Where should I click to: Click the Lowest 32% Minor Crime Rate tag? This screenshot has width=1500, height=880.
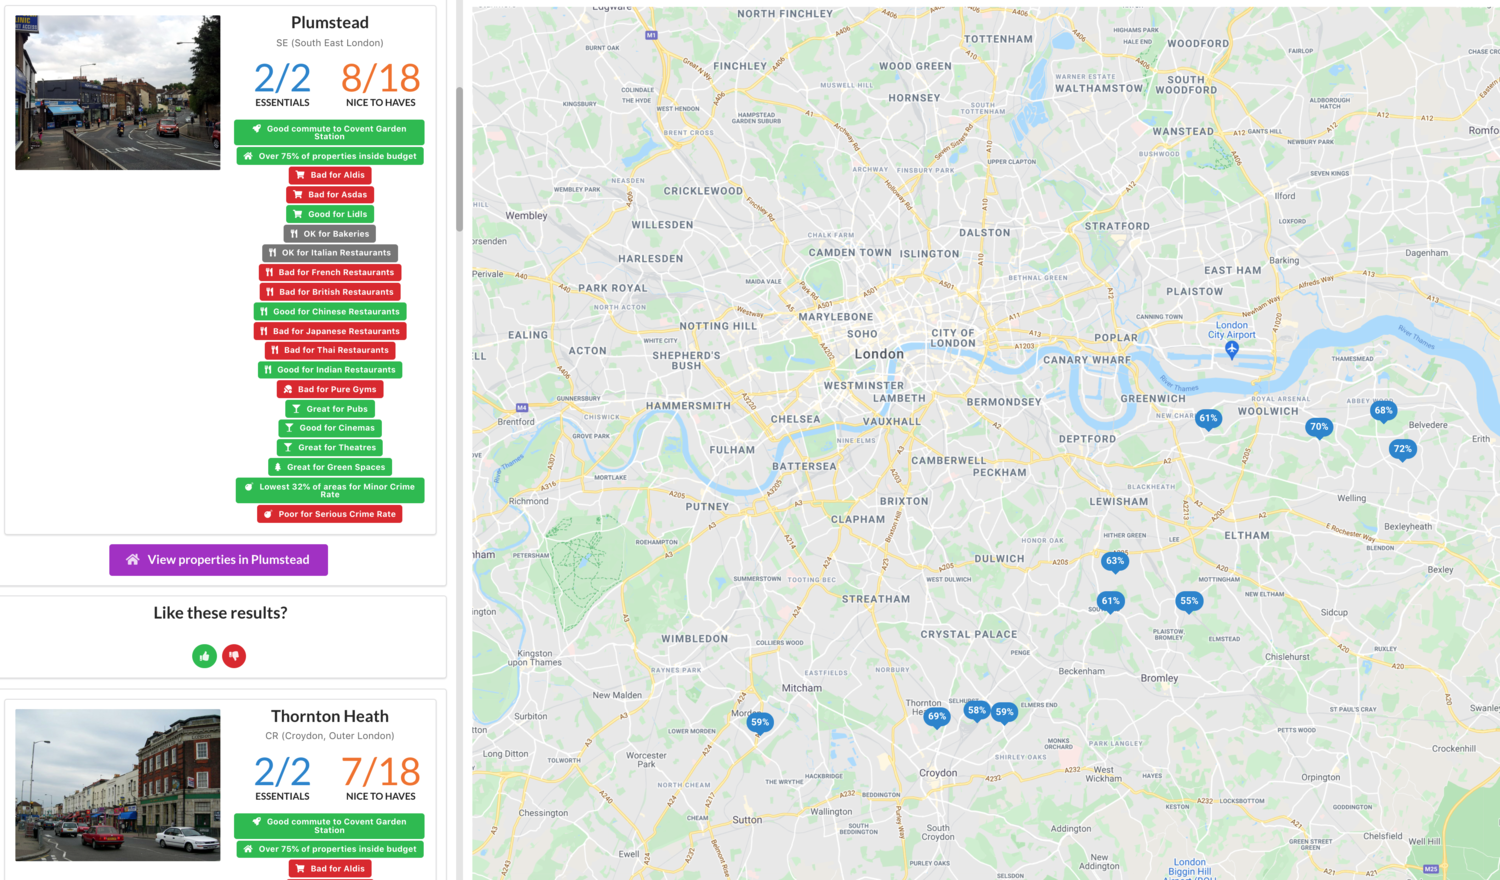pos(330,490)
